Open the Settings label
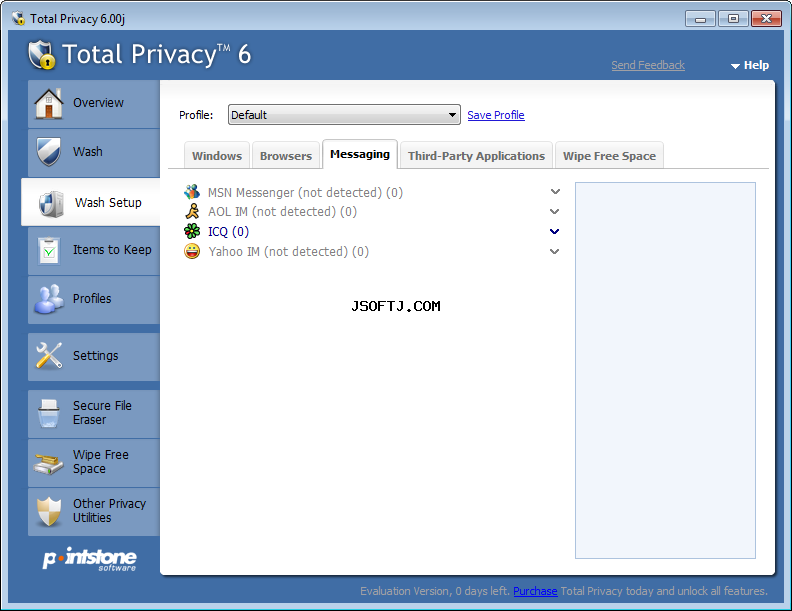The image size is (792, 611). (x=95, y=355)
